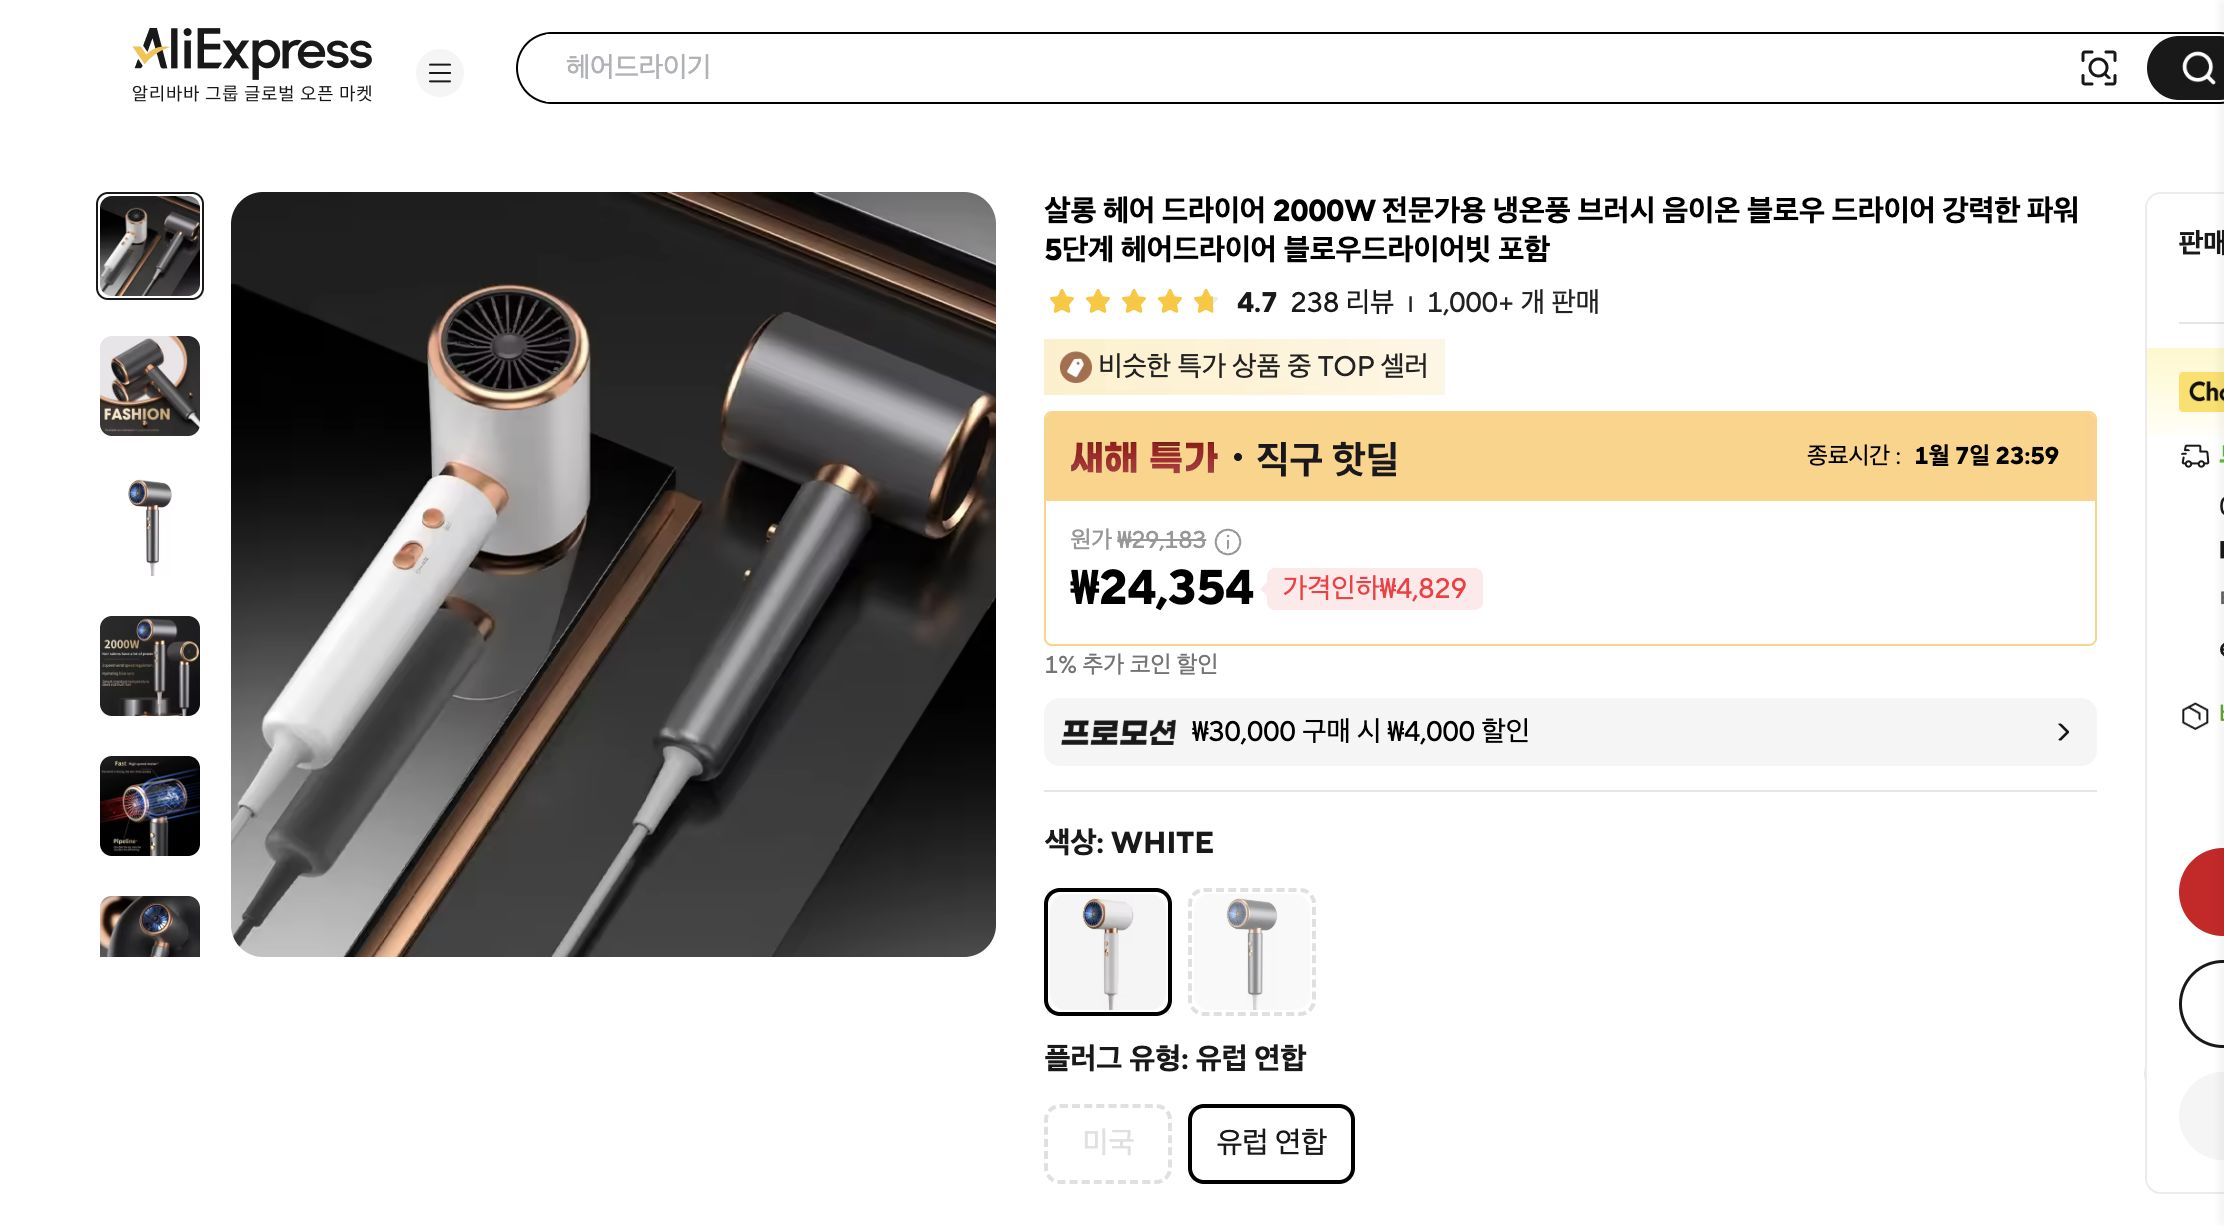
Task: Select the 미국 plug type option
Action: [x=1107, y=1143]
